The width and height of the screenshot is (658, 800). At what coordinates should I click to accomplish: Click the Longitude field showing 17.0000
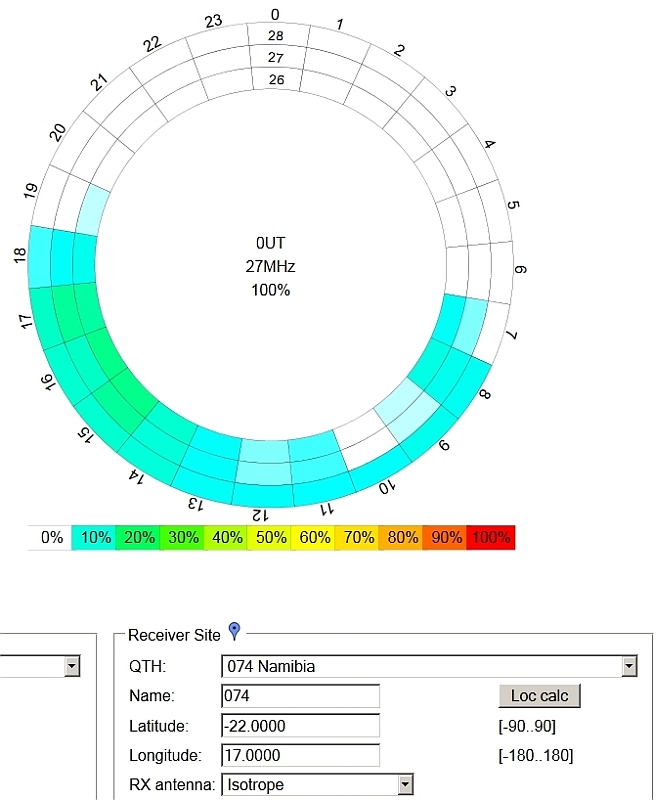coord(300,755)
